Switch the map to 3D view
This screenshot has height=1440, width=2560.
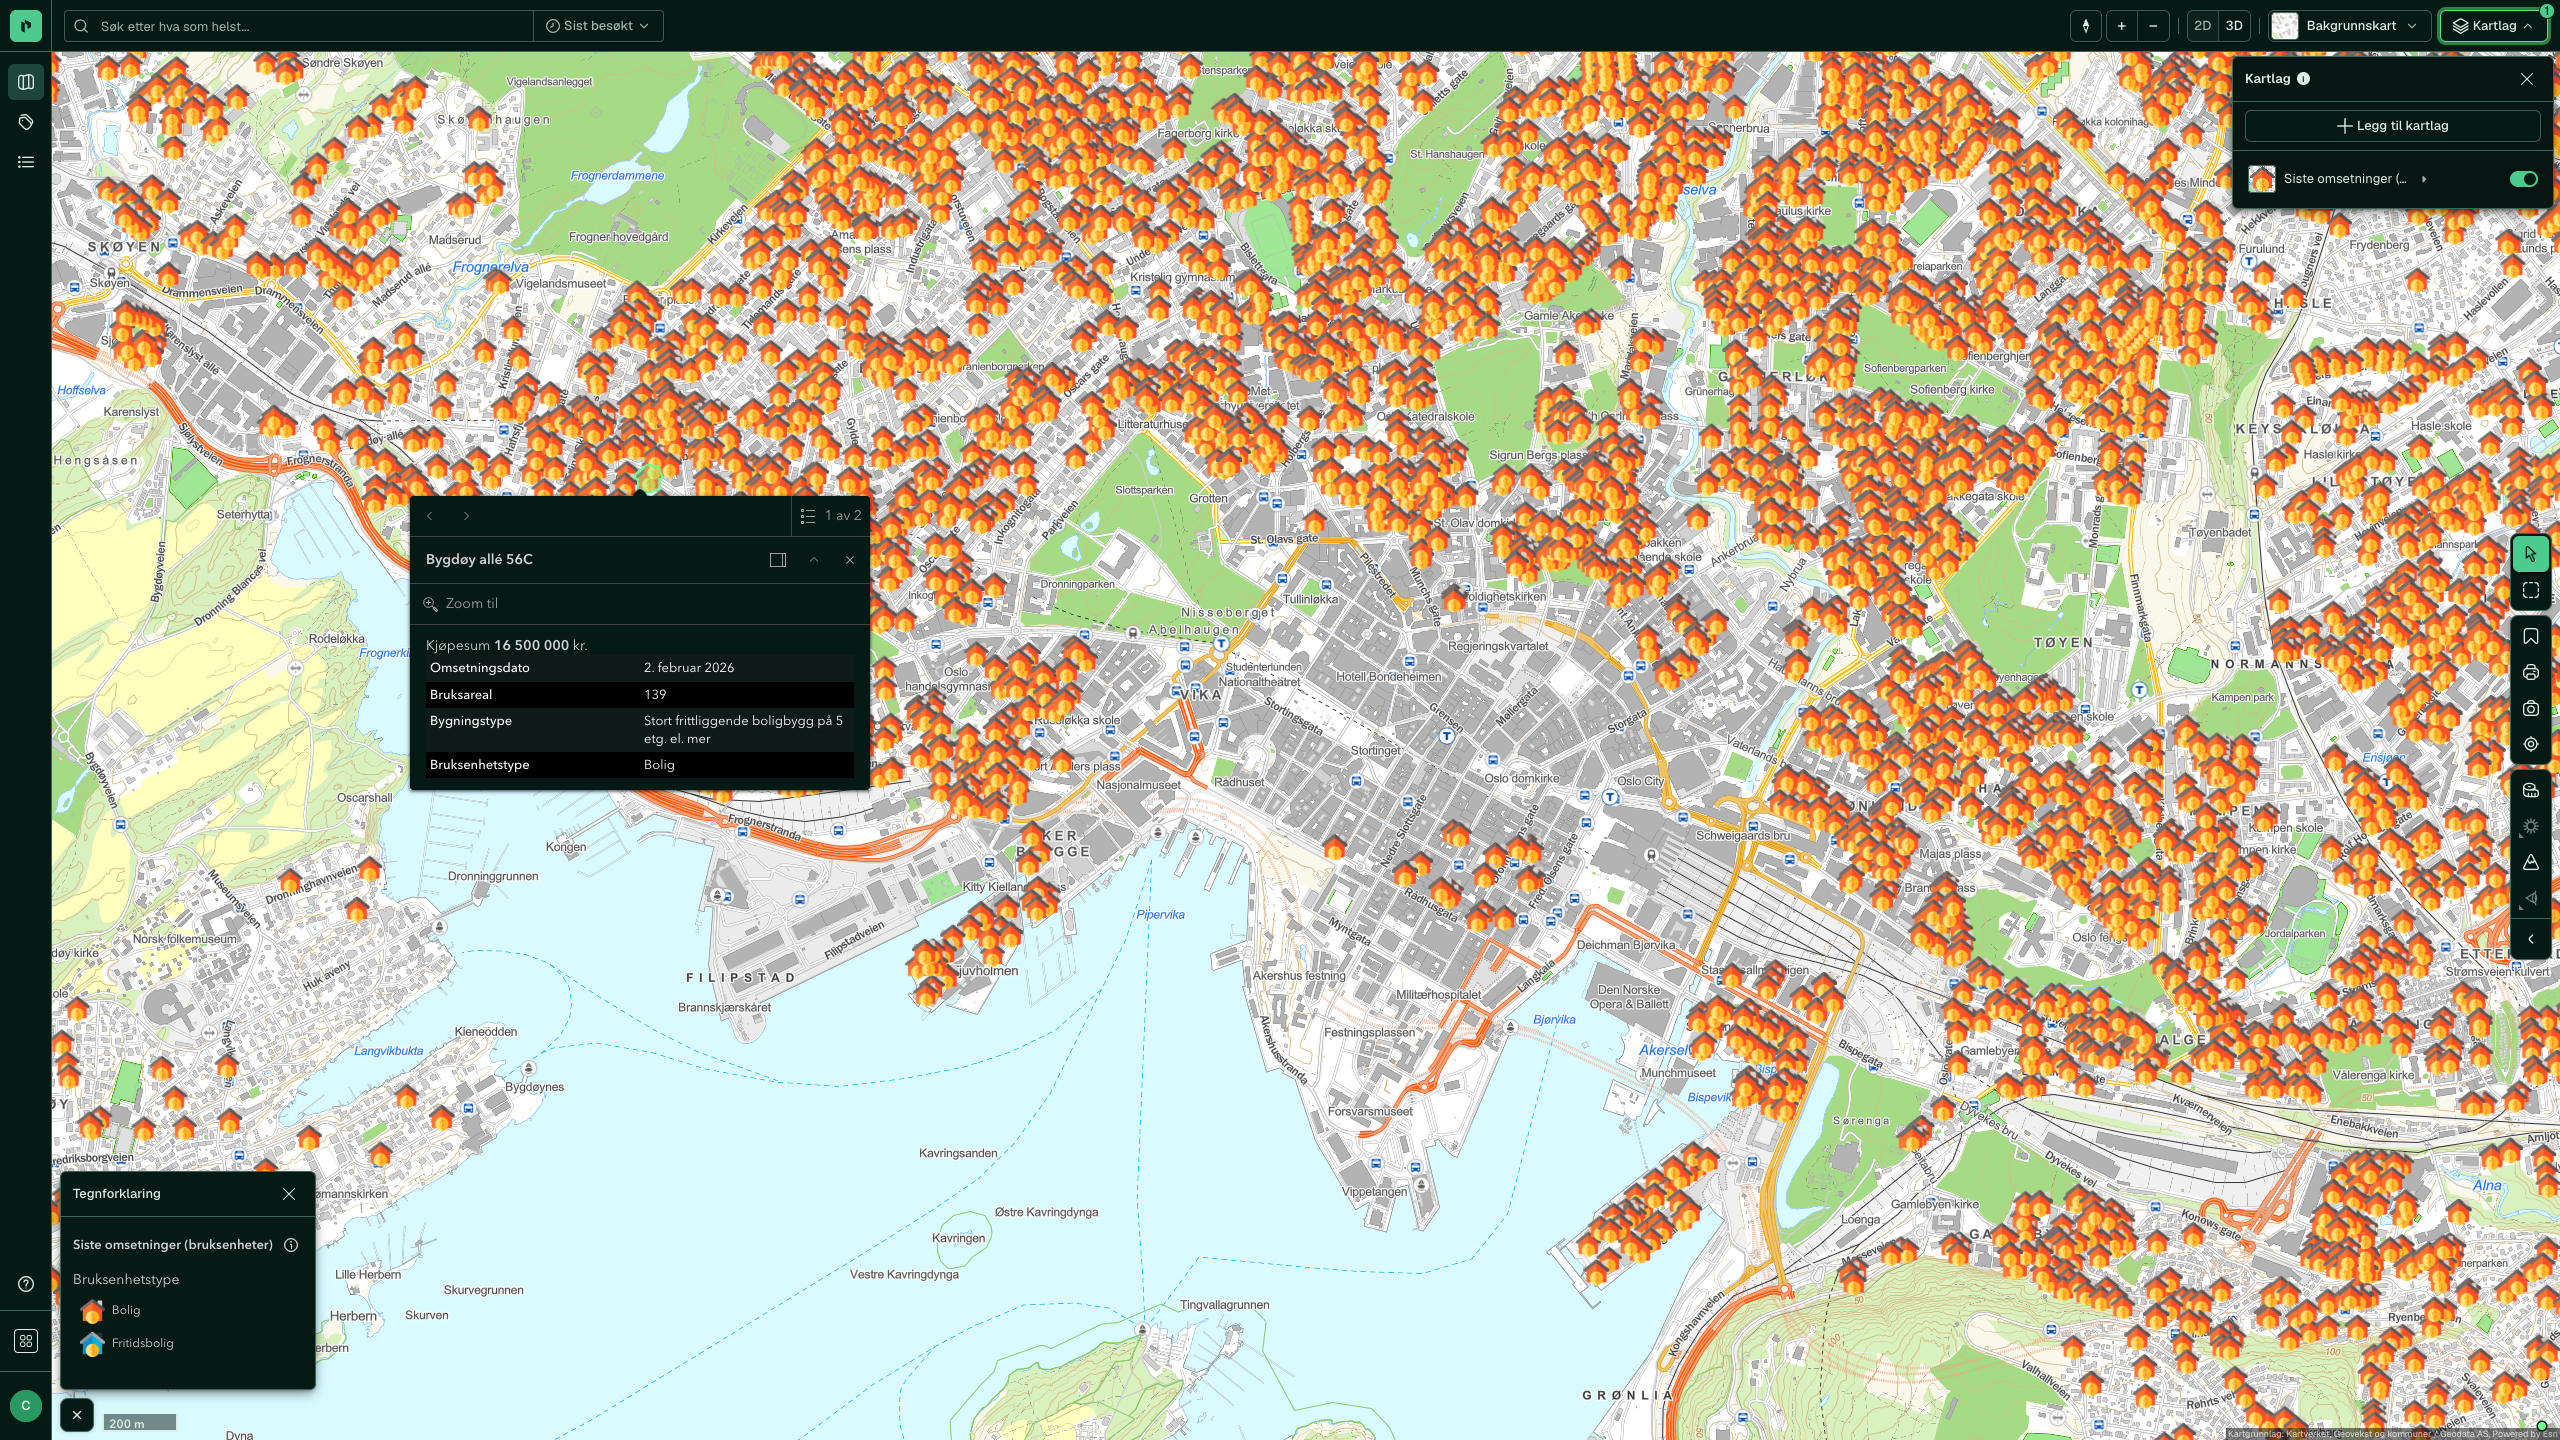coord(2234,26)
